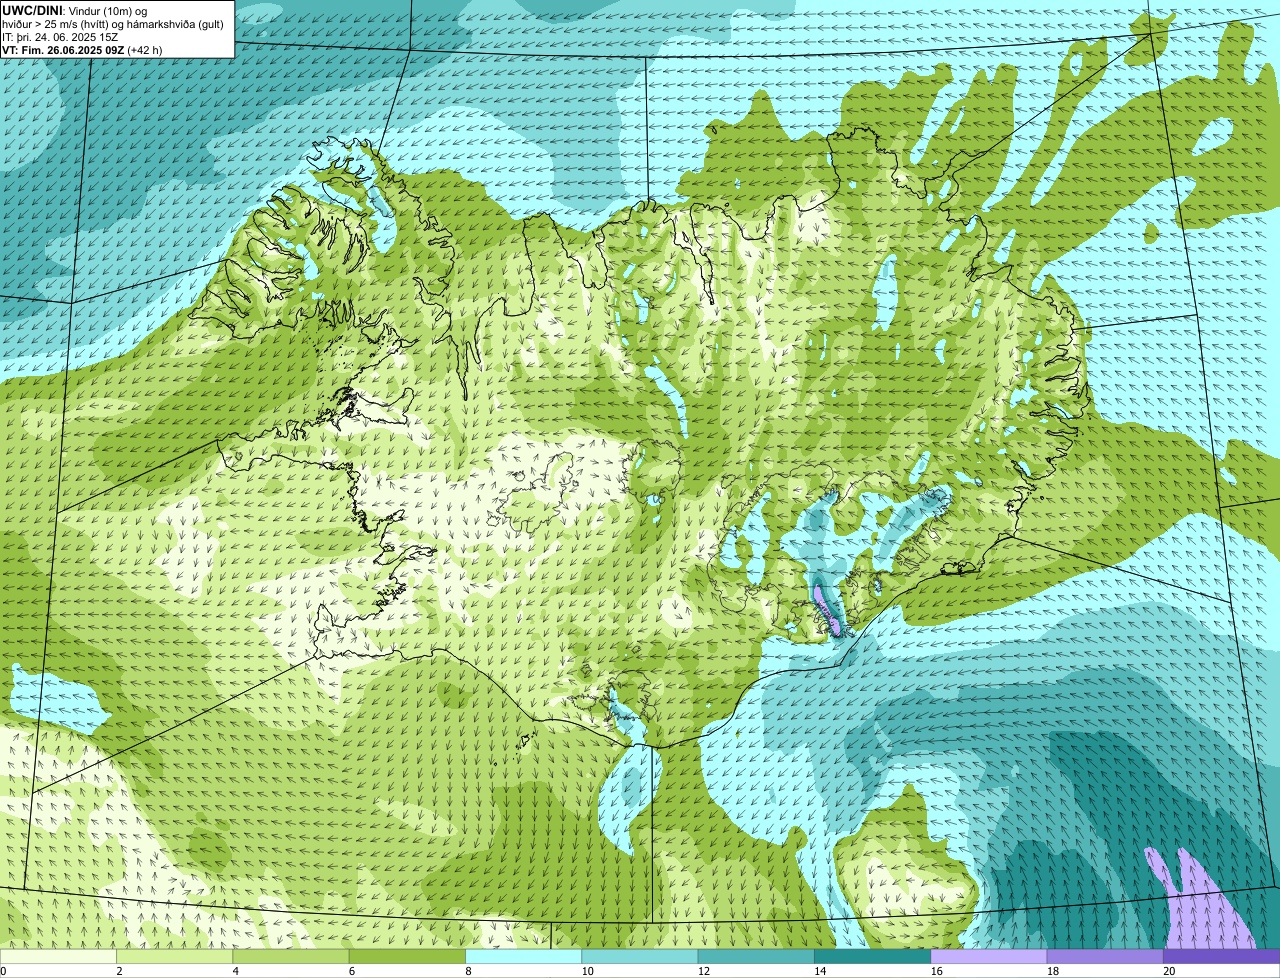This screenshot has width=1280, height=978.
Task: Click the legend tick label "16"
Action: coord(936,971)
